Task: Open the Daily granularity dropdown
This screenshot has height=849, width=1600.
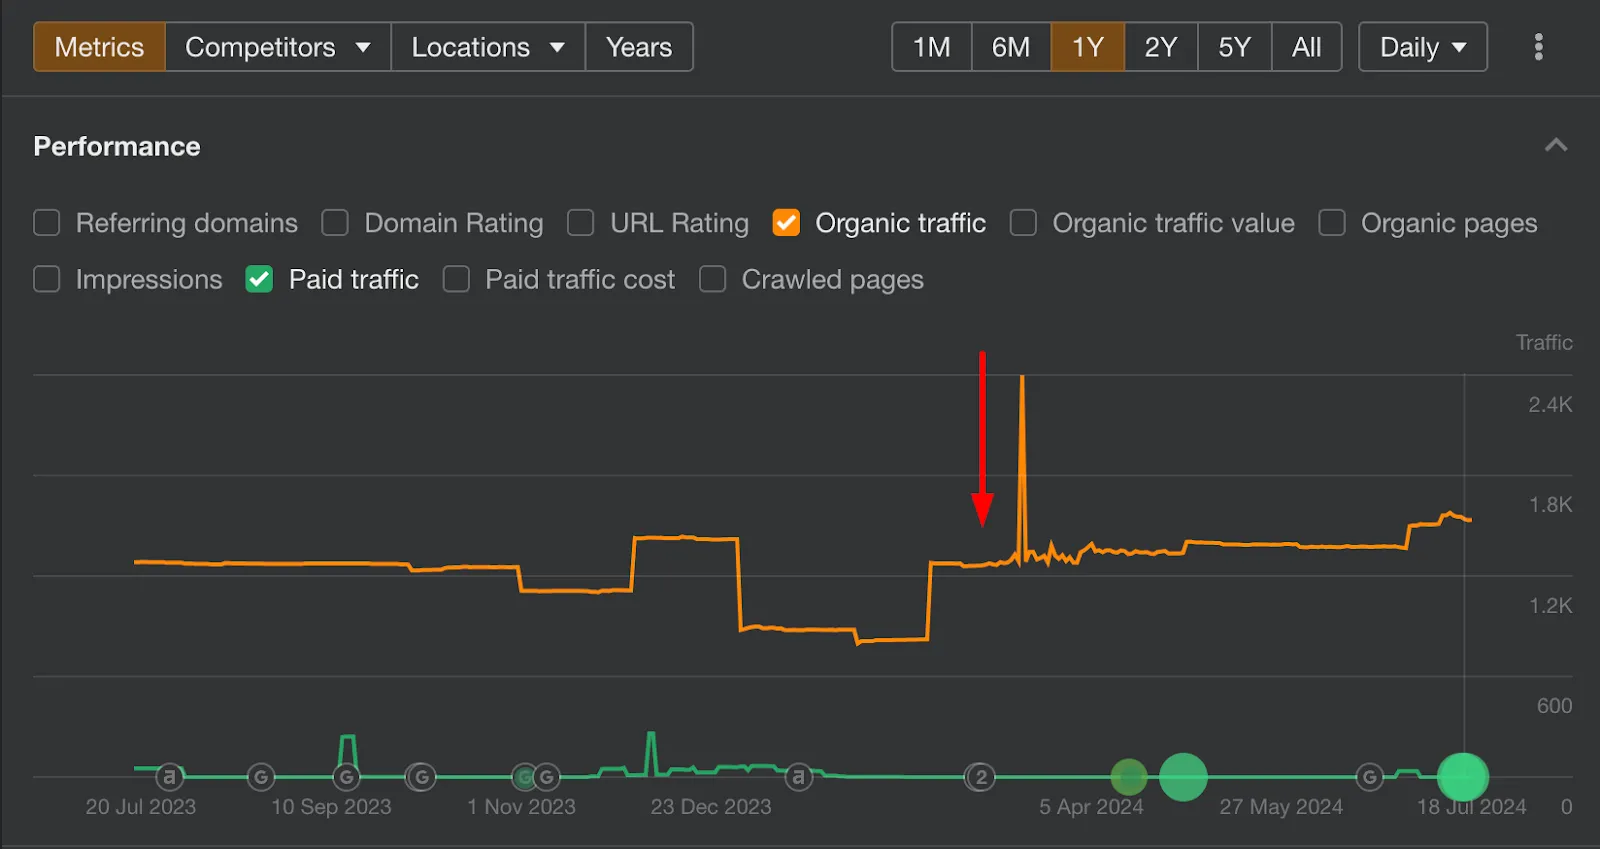Action: [x=1423, y=47]
